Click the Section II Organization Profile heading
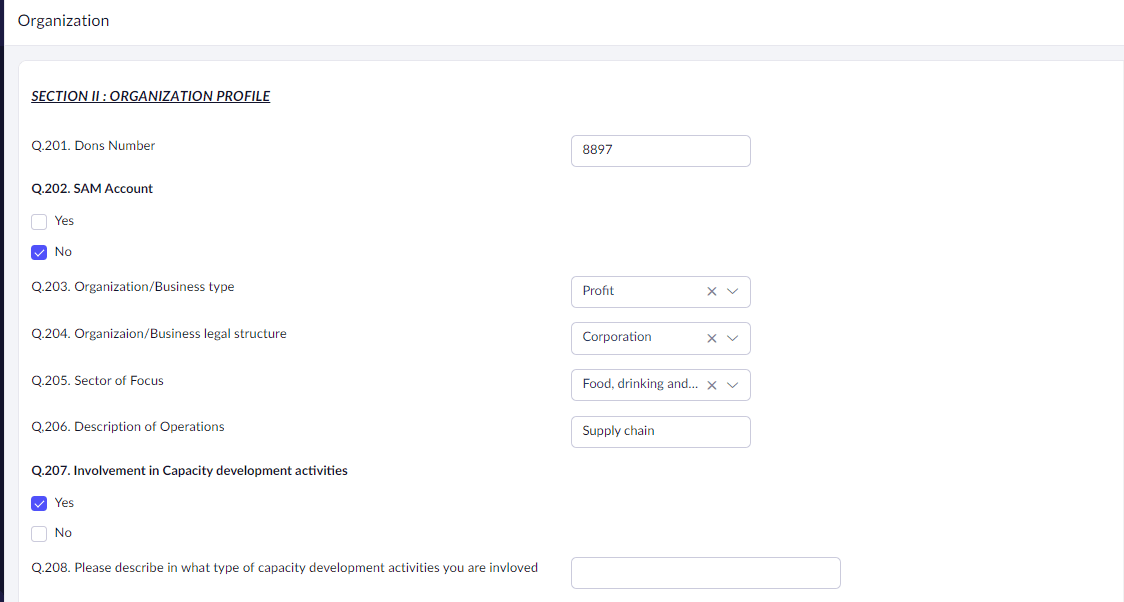 pos(151,97)
